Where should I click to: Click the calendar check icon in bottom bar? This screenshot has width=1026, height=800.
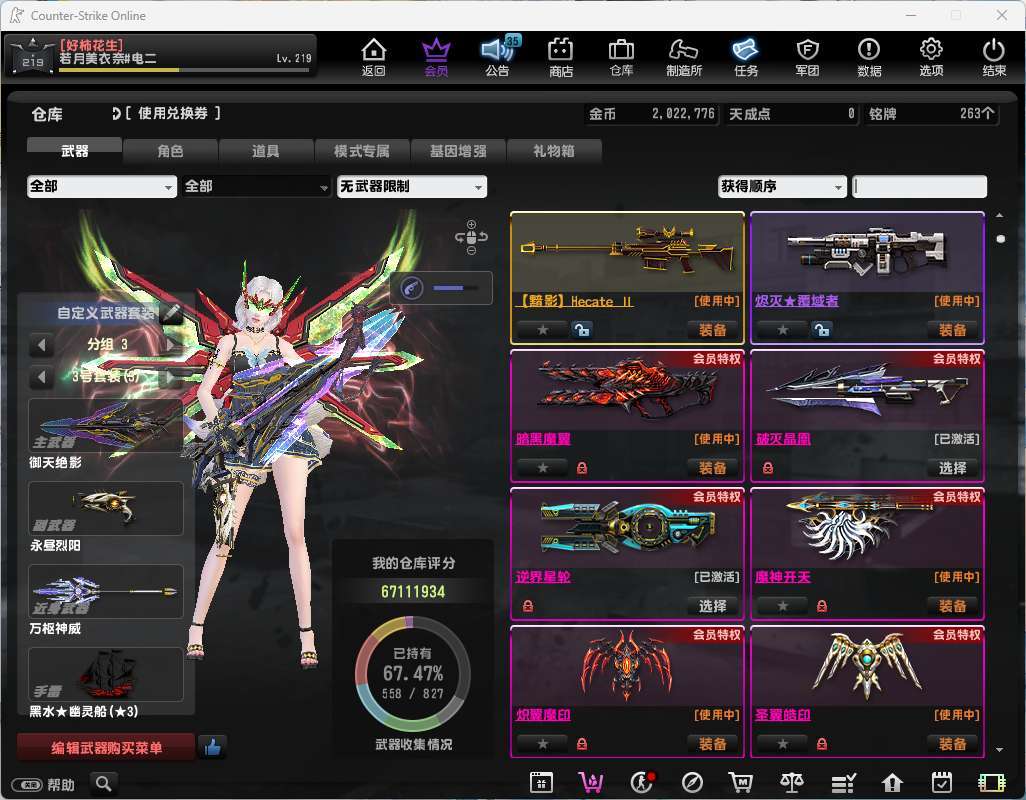click(x=942, y=782)
